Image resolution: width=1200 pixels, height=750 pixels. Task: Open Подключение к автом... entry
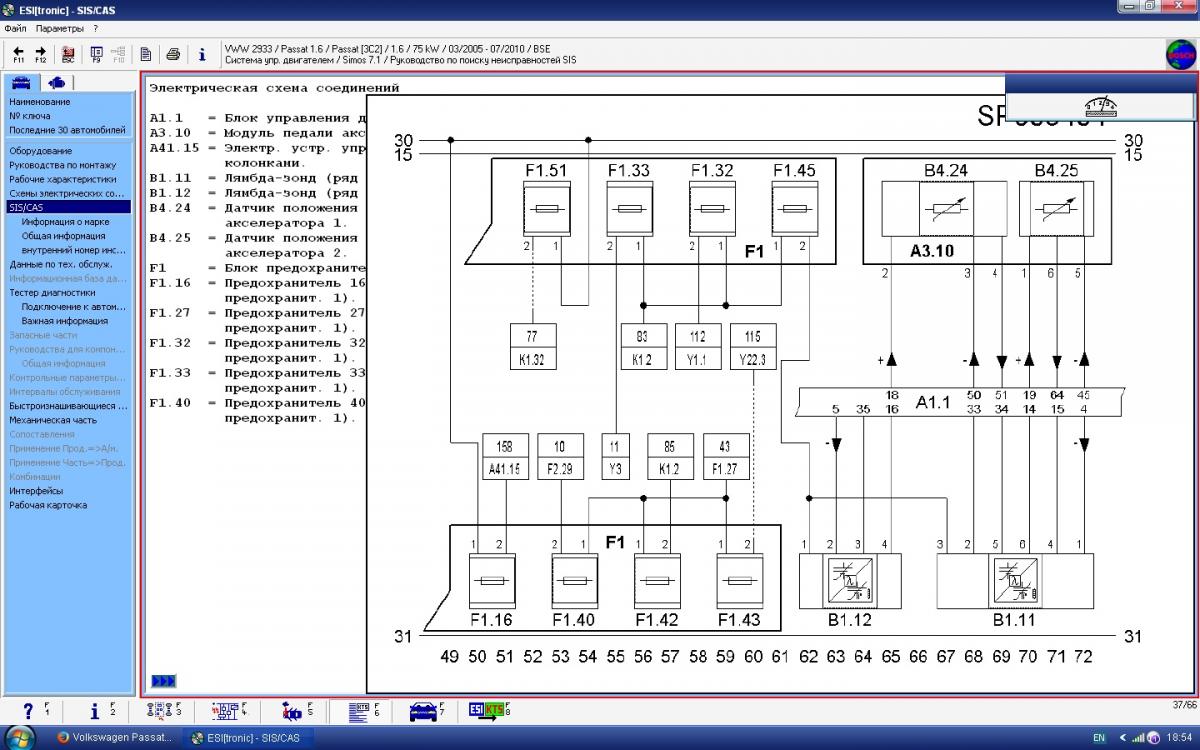click(74, 307)
